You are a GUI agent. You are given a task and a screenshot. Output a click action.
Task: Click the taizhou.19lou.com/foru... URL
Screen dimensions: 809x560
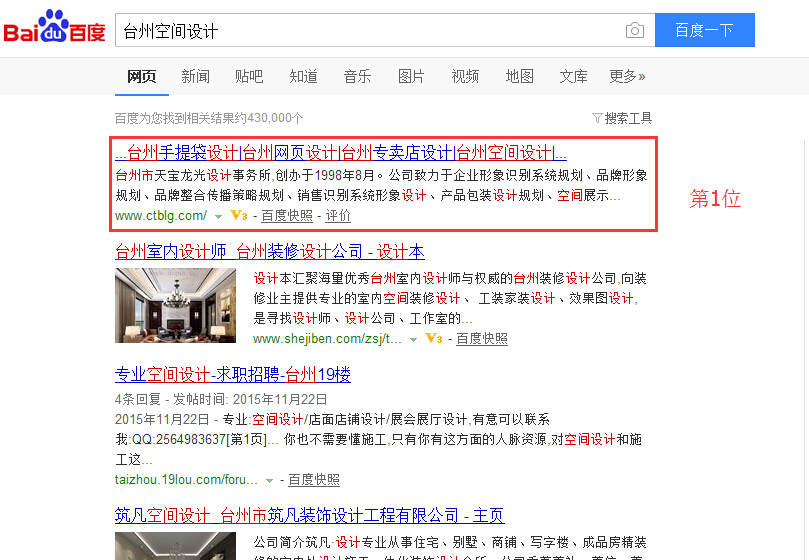pyautogui.click(x=186, y=479)
